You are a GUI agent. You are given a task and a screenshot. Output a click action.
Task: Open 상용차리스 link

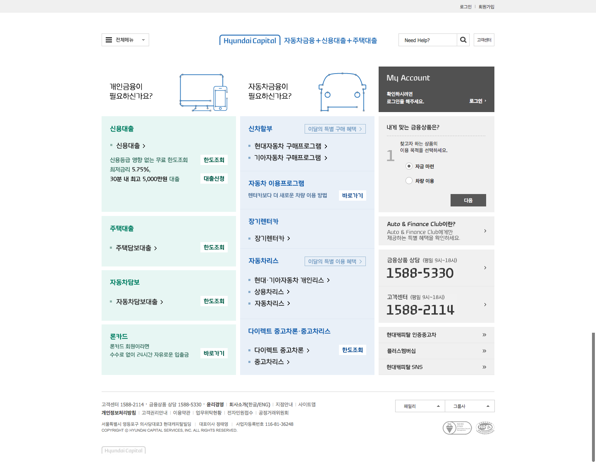pos(272,292)
